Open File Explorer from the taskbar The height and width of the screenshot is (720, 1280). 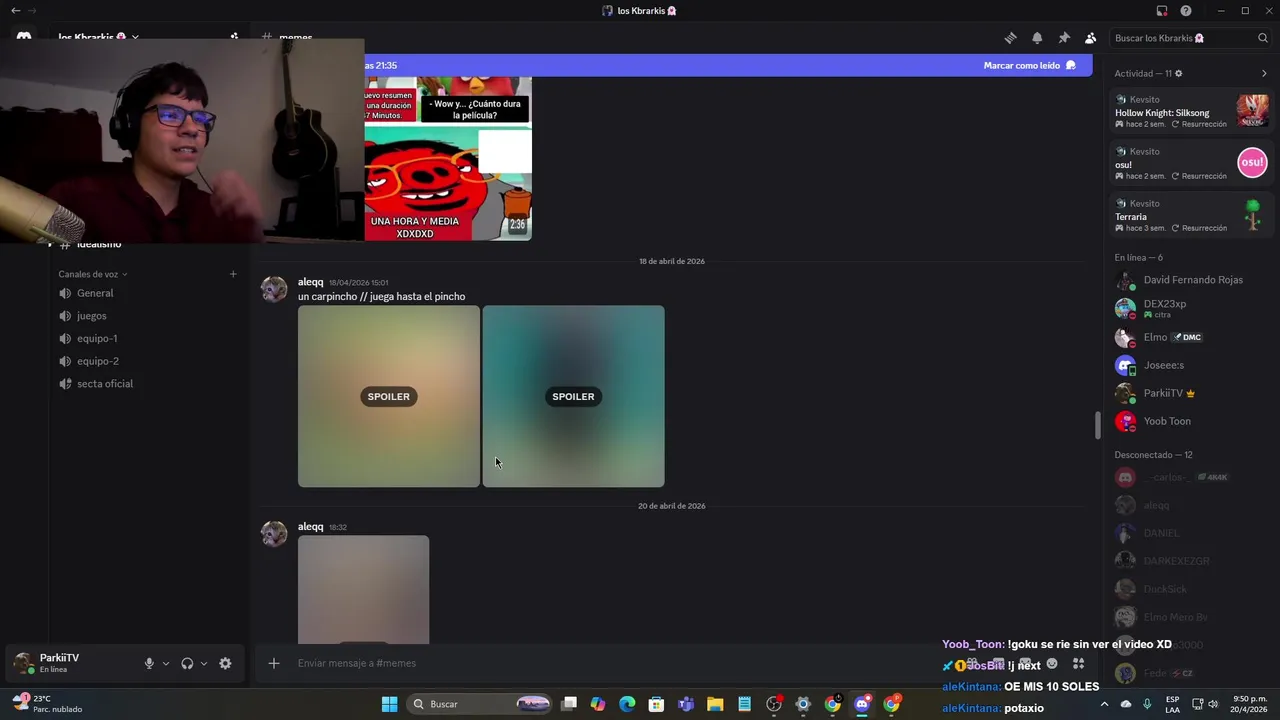pos(715,704)
